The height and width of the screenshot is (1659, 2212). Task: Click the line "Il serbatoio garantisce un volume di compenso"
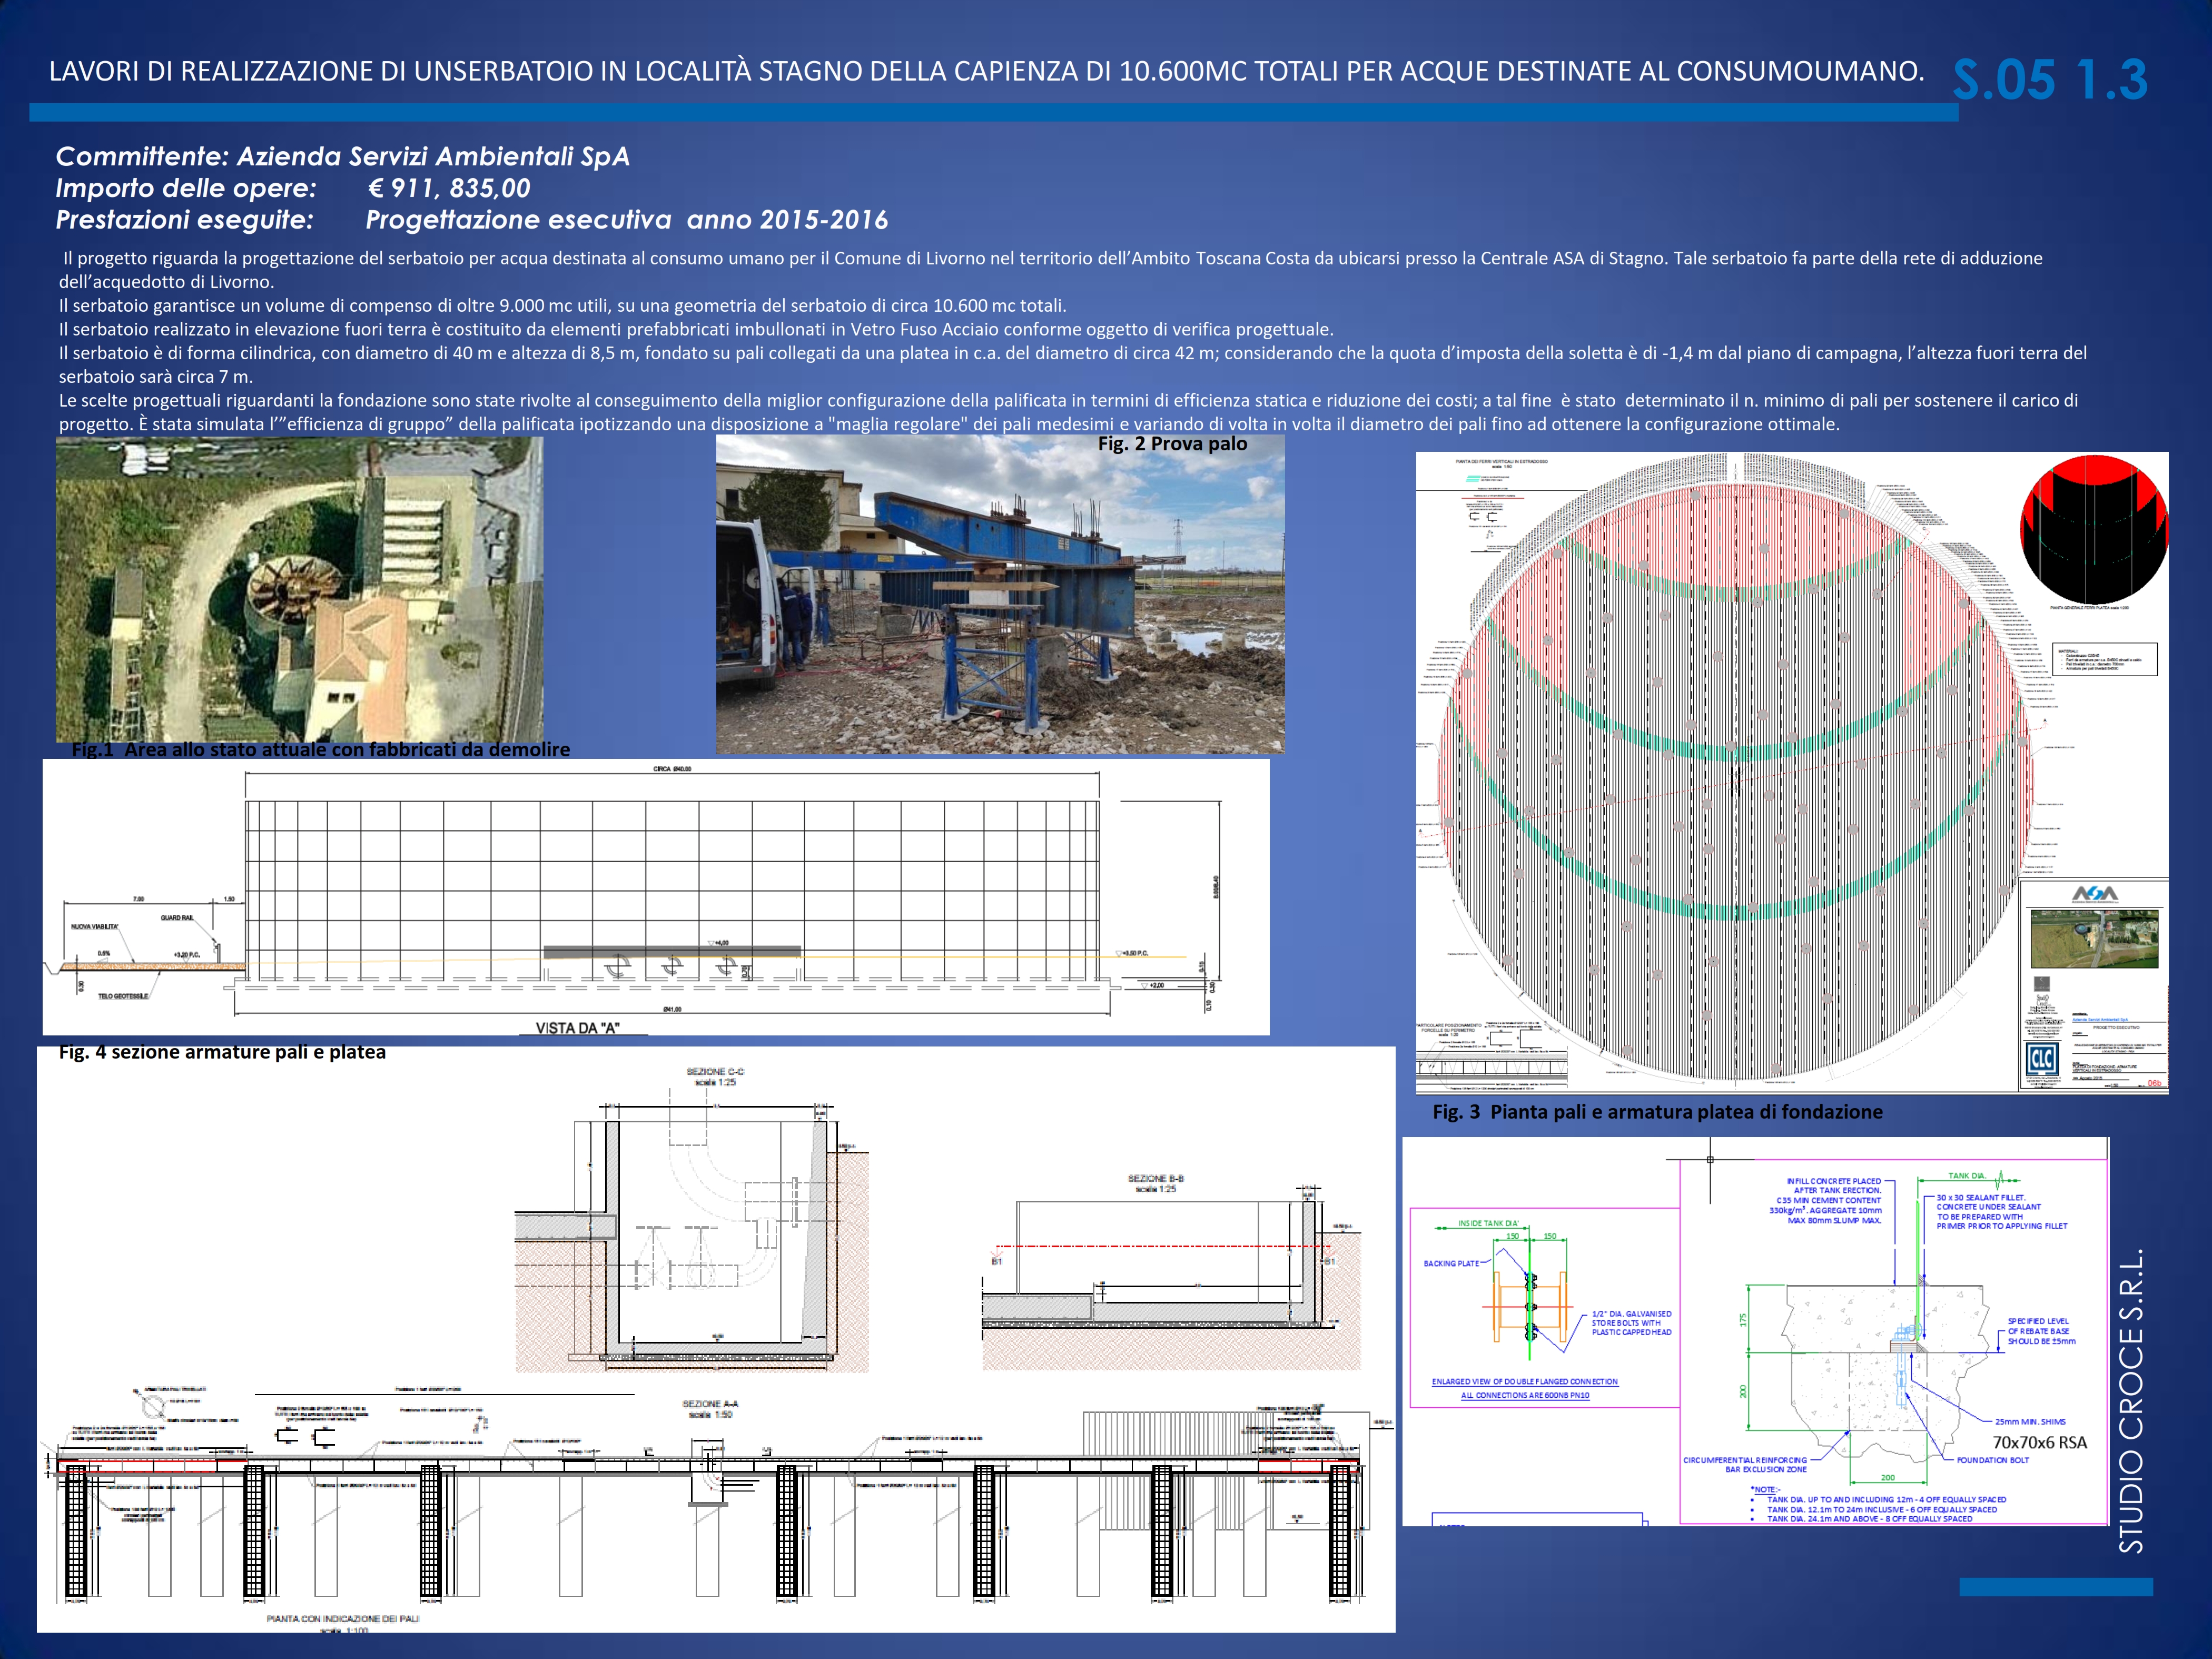(x=563, y=305)
